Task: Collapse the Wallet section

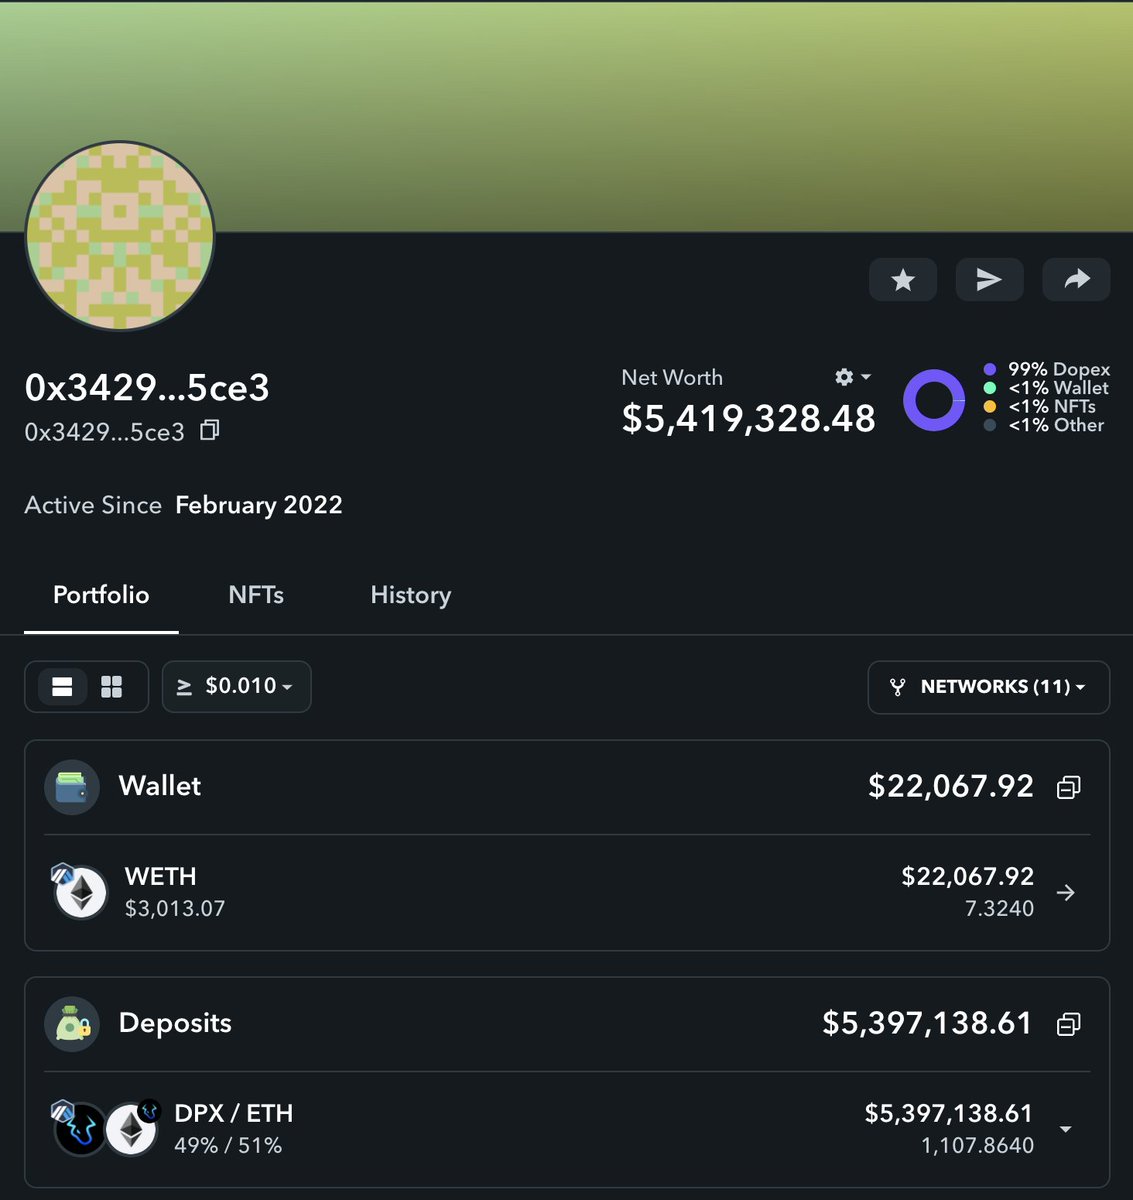Action: click(1069, 788)
